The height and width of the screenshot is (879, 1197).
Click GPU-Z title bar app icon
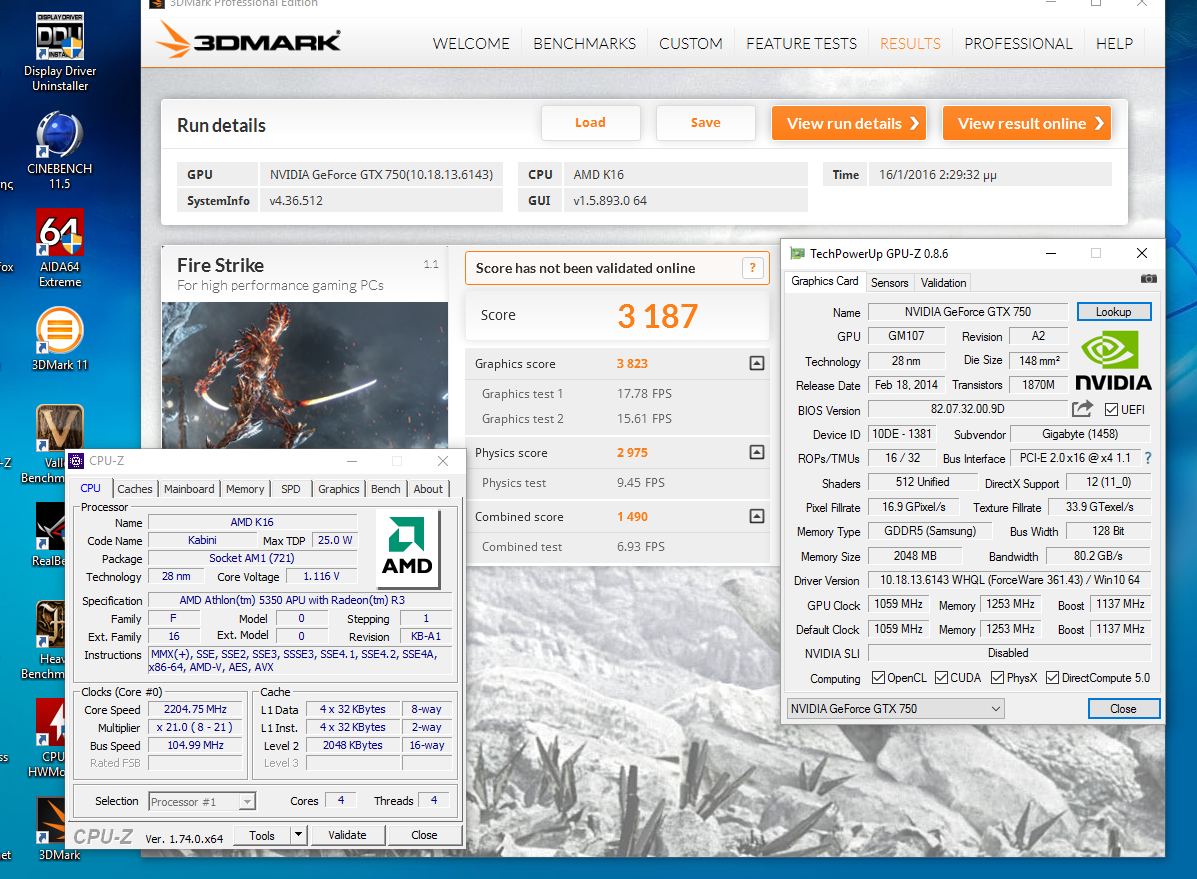point(798,254)
